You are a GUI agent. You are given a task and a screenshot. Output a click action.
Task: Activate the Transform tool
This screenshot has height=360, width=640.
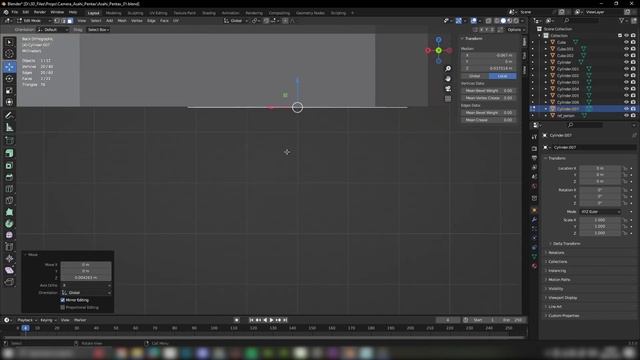[x=9, y=102]
